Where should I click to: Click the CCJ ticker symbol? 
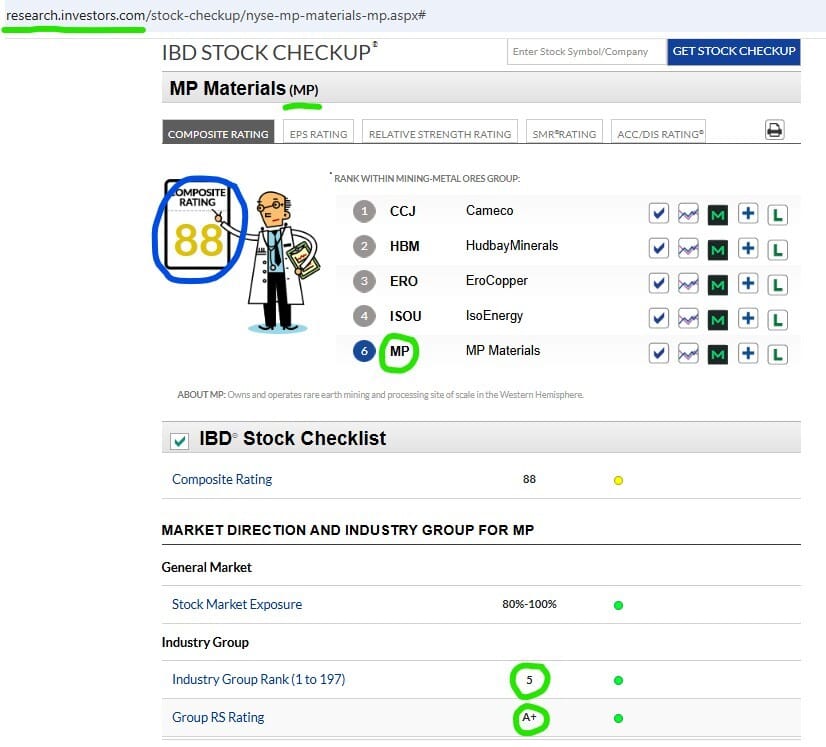[x=402, y=211]
